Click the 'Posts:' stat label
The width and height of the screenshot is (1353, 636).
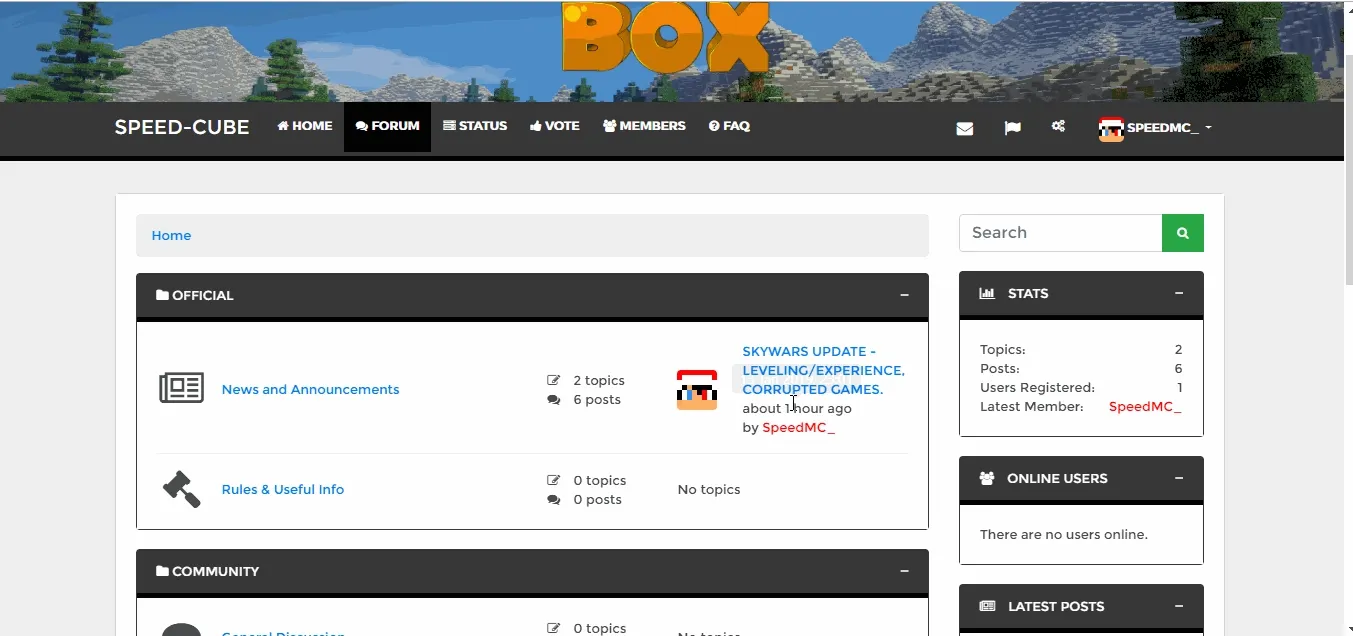tap(1000, 369)
